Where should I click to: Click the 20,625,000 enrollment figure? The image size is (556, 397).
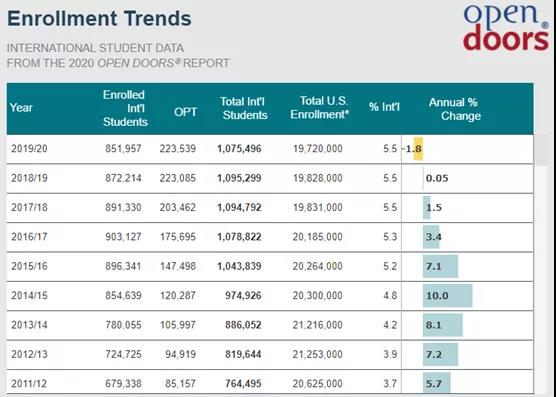[x=317, y=384]
